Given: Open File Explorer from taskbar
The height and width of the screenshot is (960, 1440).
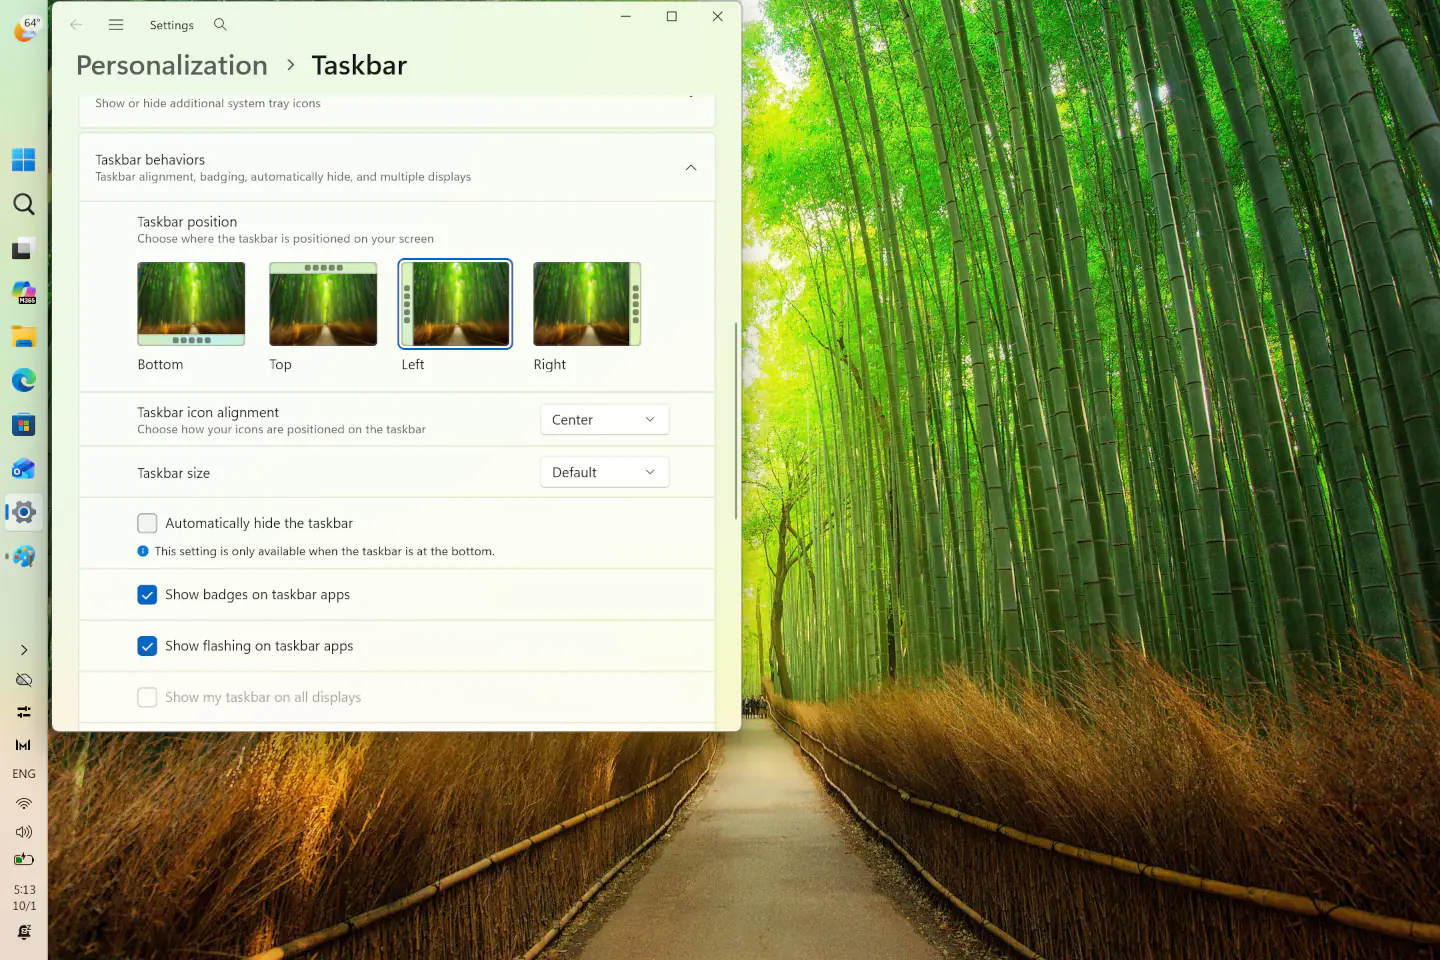Looking at the screenshot, I should 23,336.
